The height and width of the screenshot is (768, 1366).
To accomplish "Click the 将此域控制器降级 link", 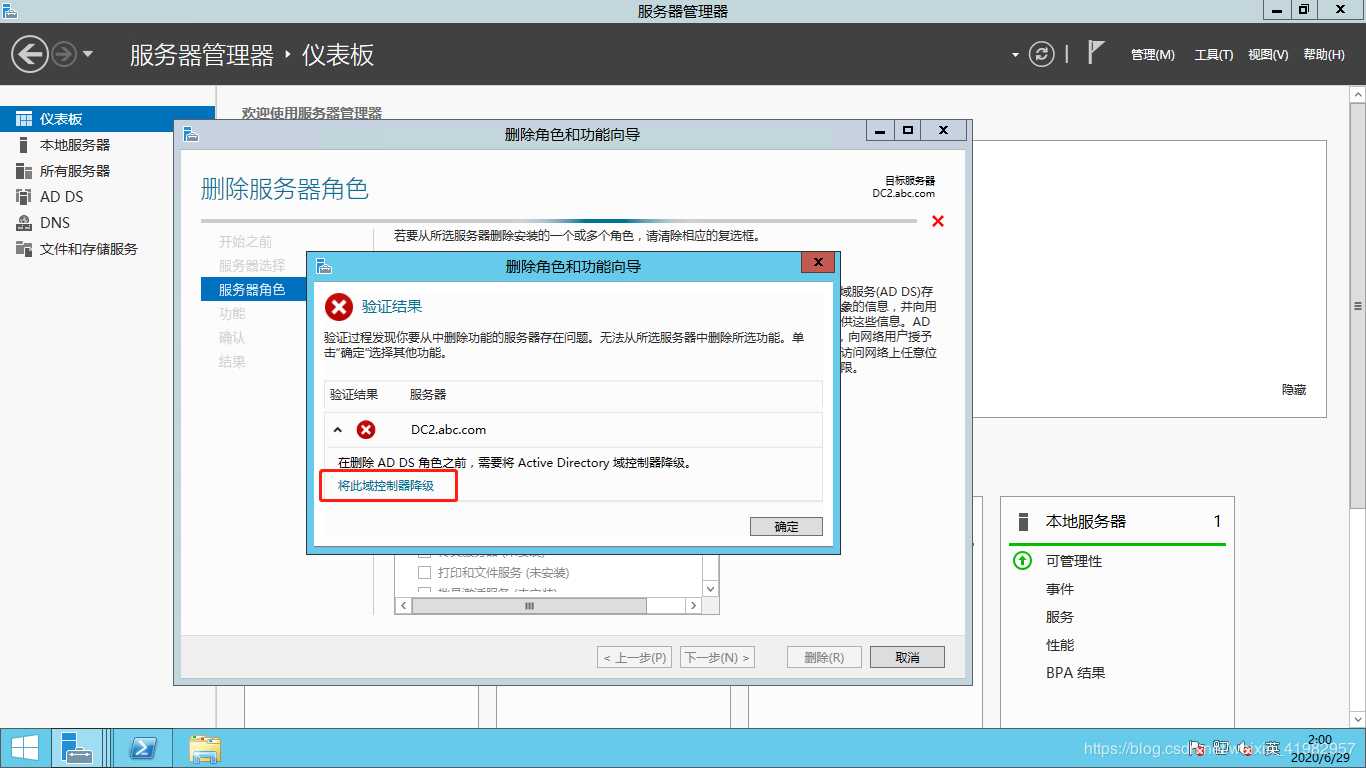I will (386, 485).
